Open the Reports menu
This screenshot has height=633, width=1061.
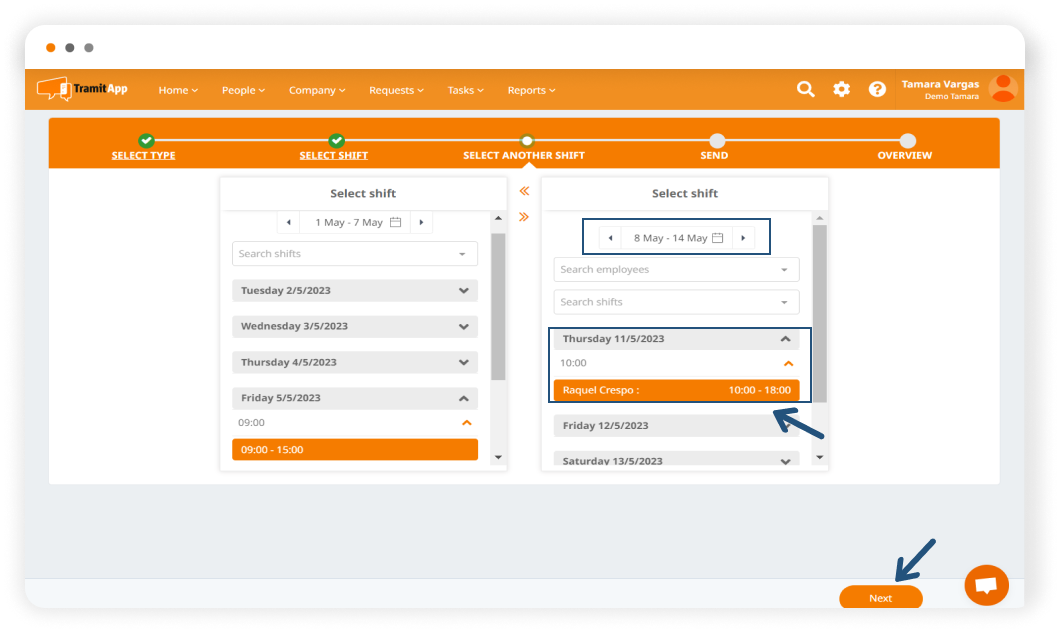pos(530,90)
